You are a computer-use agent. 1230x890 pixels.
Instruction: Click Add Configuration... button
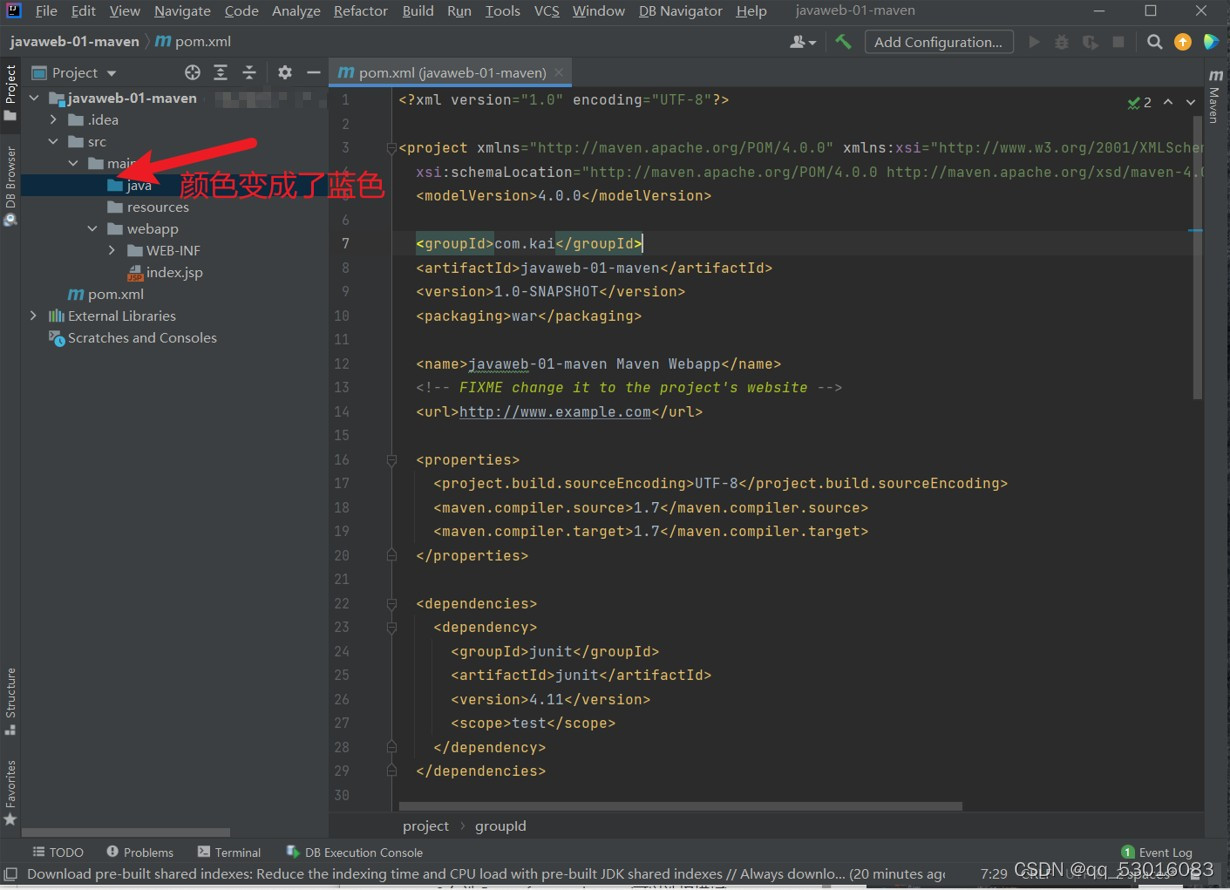938,42
